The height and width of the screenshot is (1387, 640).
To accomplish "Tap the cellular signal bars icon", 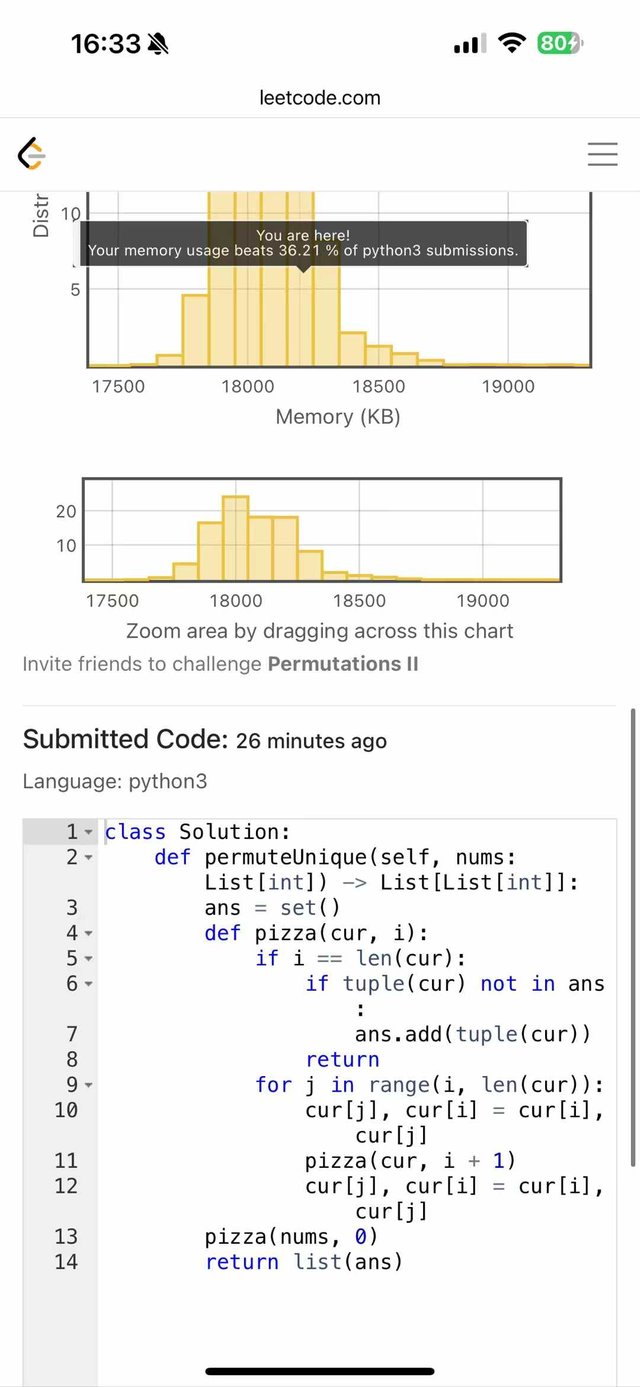I will [x=469, y=43].
